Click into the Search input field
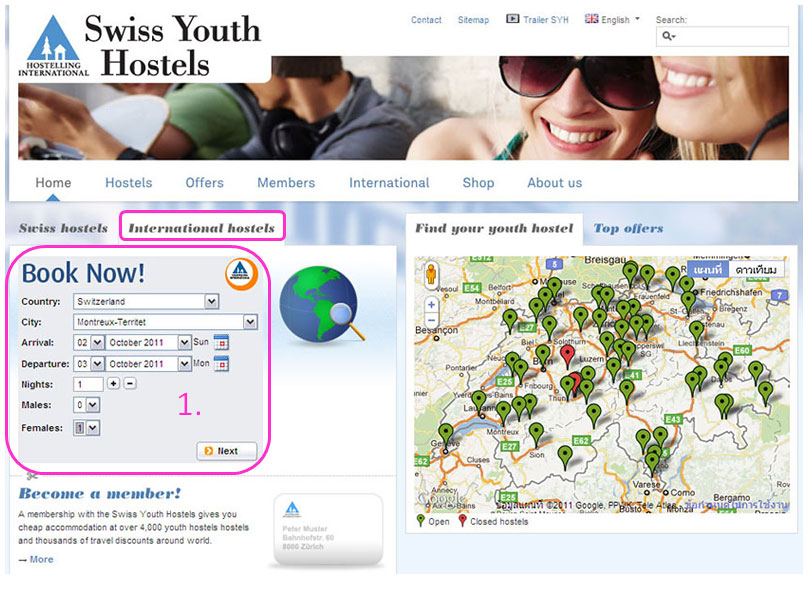 (722, 36)
